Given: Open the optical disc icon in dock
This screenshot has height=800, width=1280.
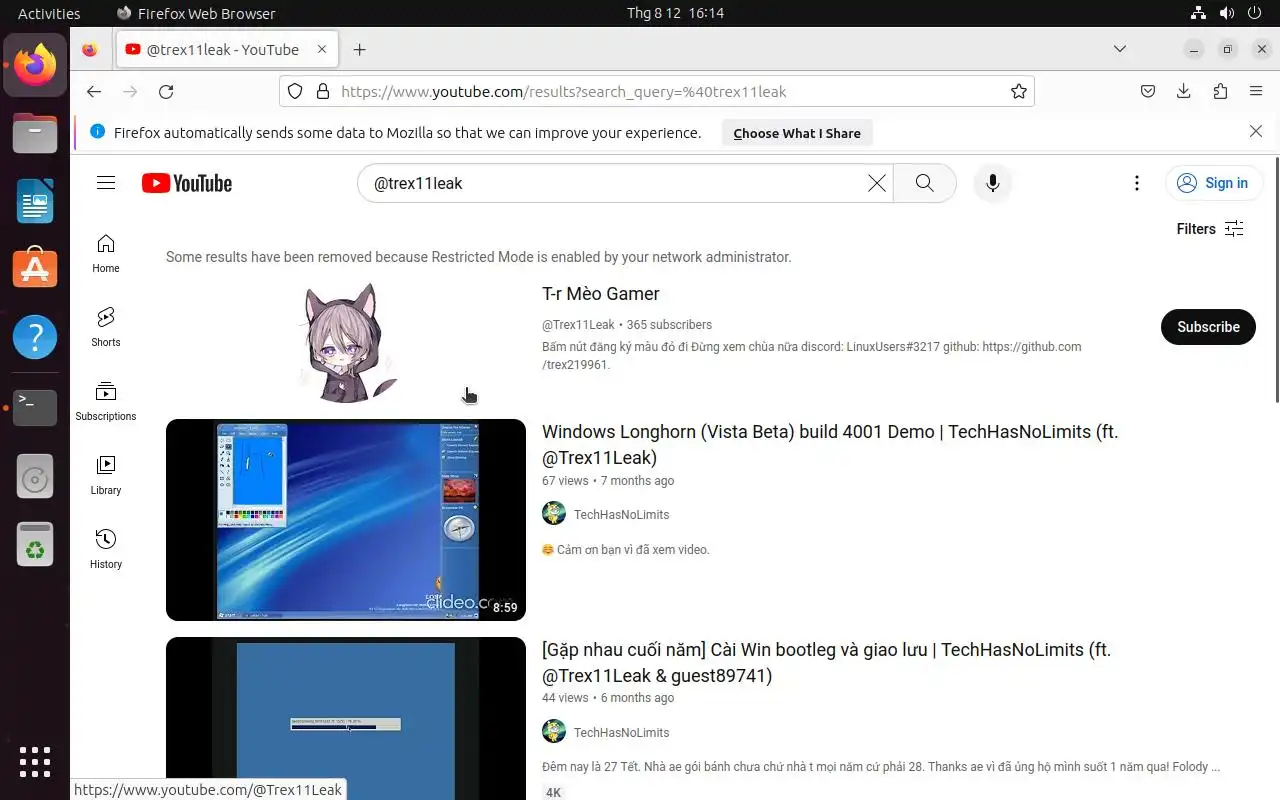Looking at the screenshot, I should tap(35, 477).
